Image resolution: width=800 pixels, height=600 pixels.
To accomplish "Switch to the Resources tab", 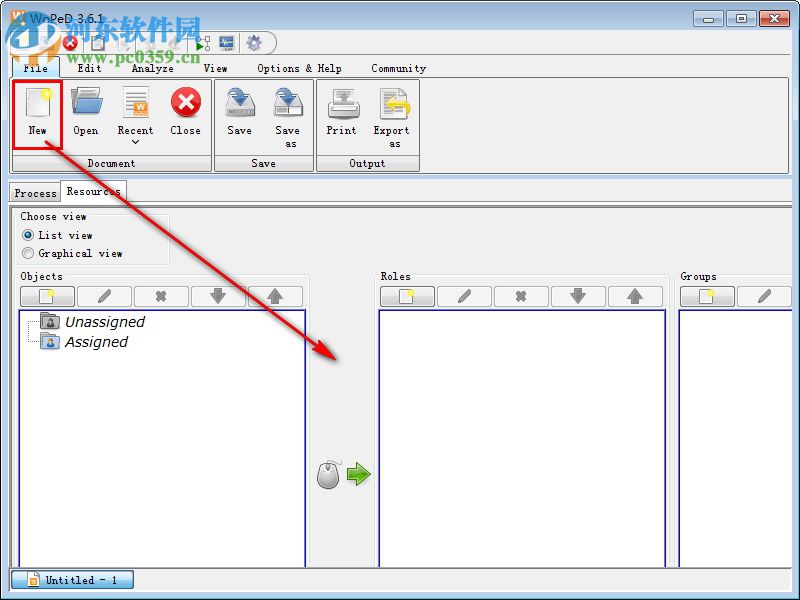I will tap(93, 191).
